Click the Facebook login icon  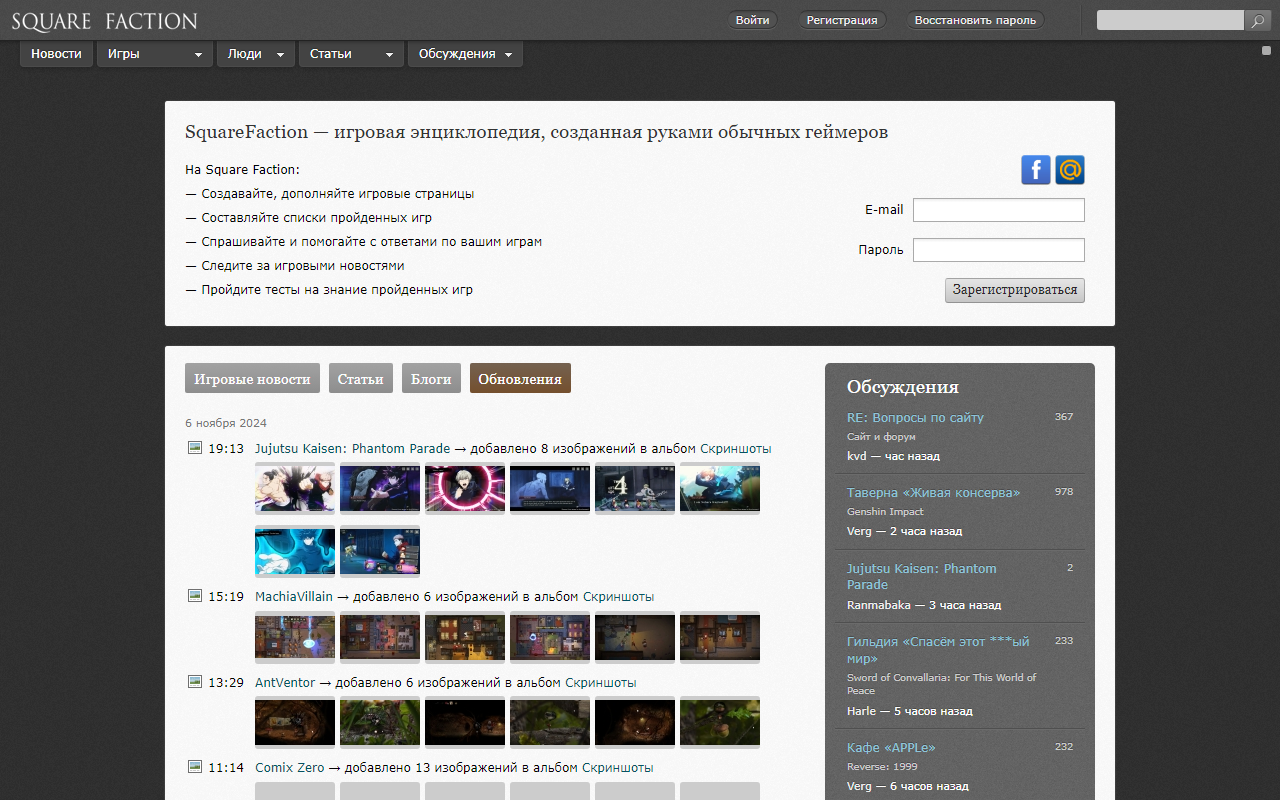1035,170
